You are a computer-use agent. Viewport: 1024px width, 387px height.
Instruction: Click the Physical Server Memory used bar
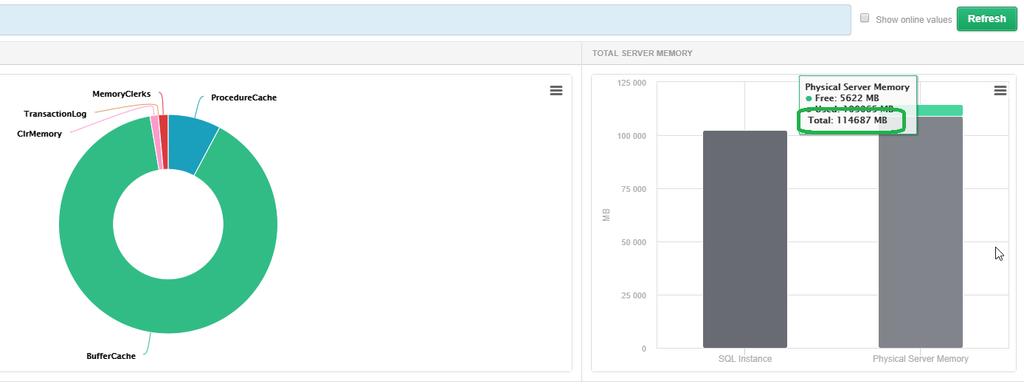(920, 232)
